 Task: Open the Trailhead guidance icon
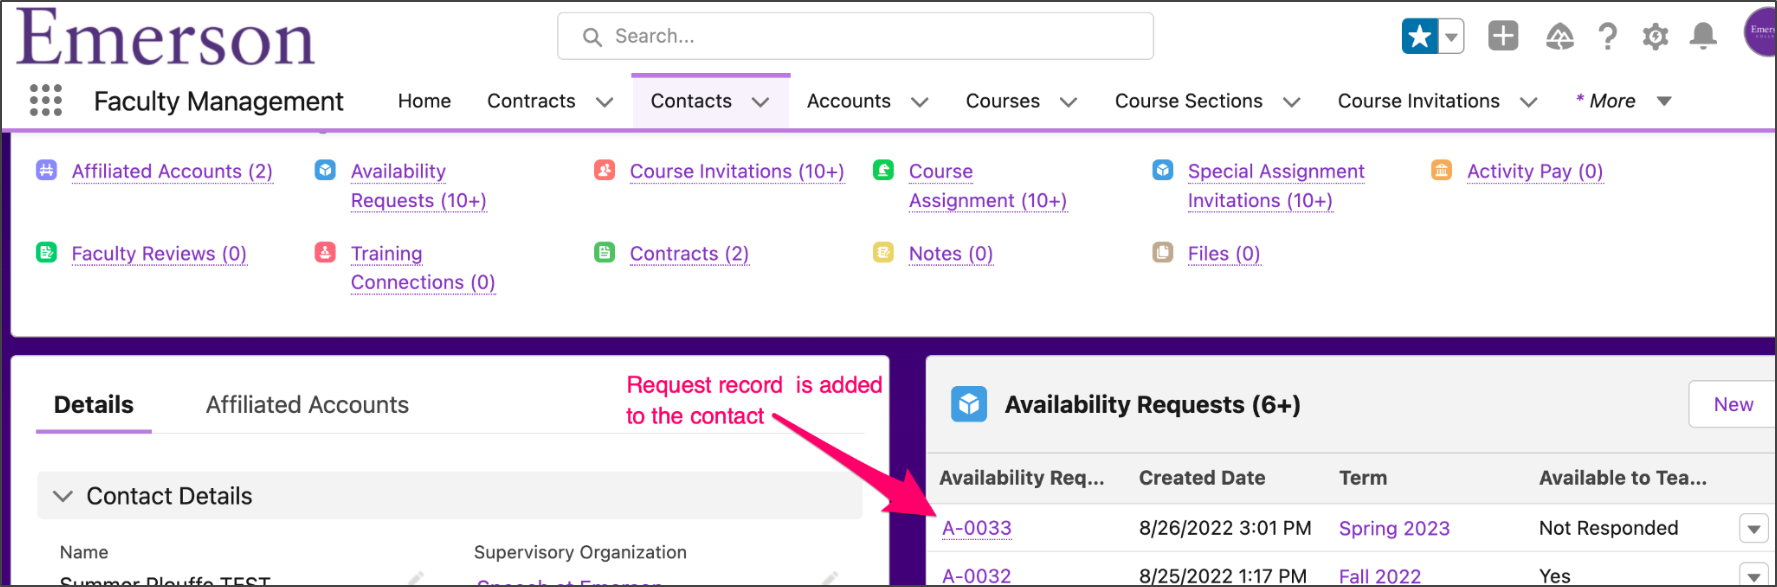tap(1560, 37)
